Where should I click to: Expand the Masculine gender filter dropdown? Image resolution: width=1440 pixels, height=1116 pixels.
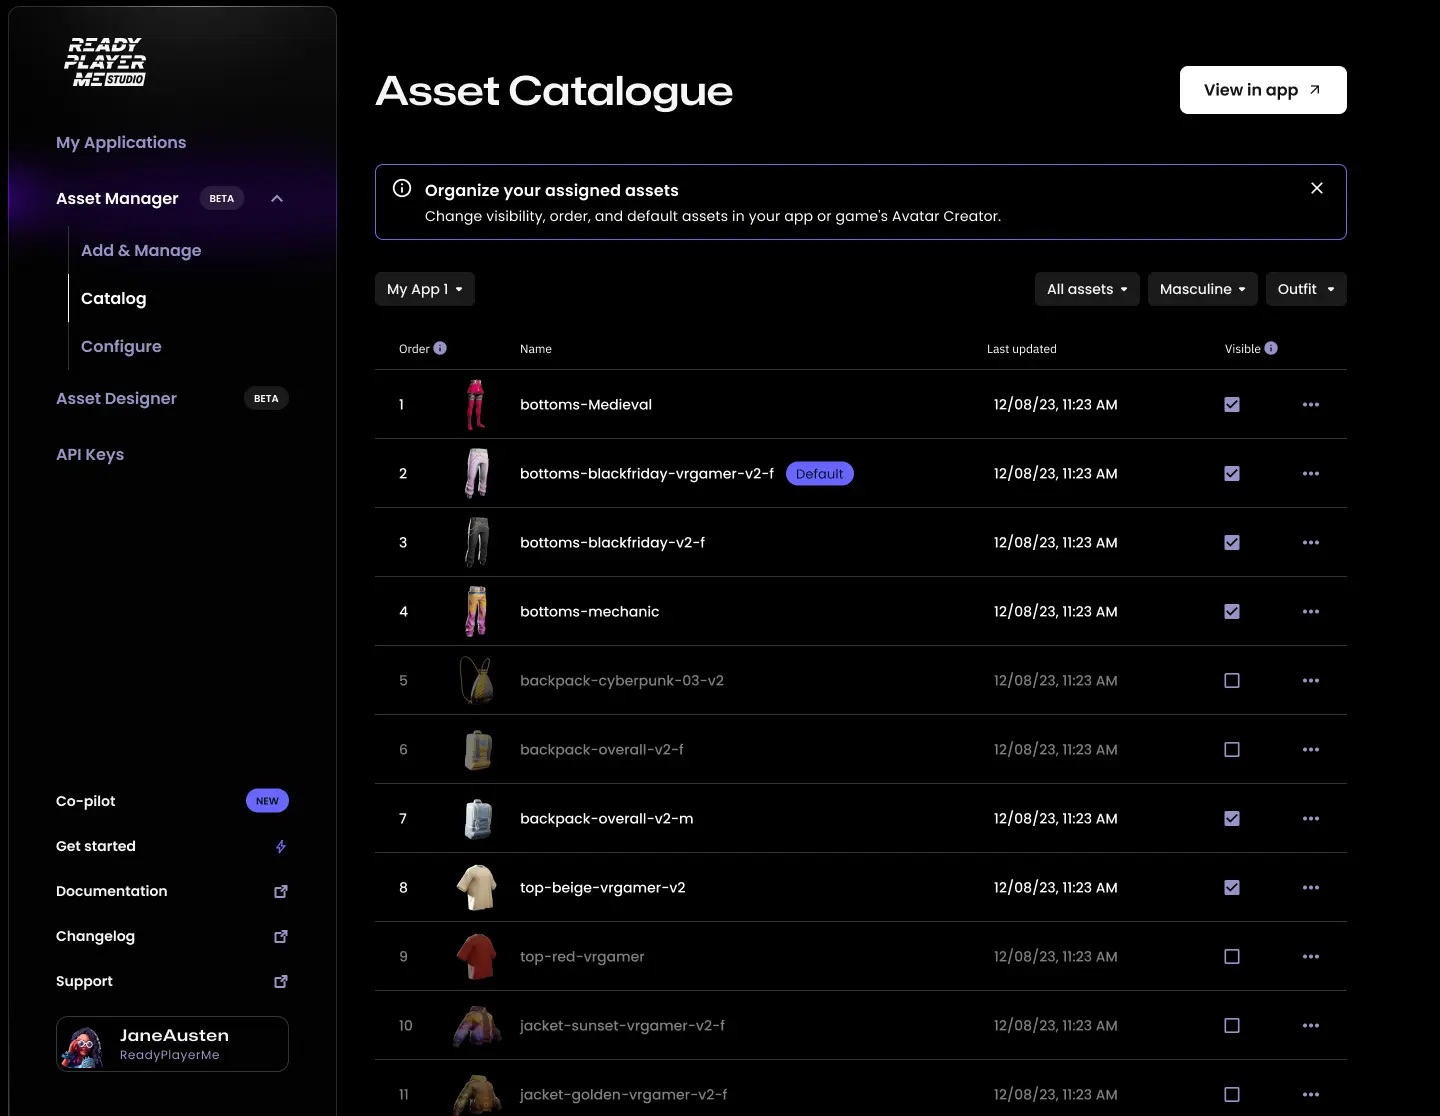(1202, 289)
